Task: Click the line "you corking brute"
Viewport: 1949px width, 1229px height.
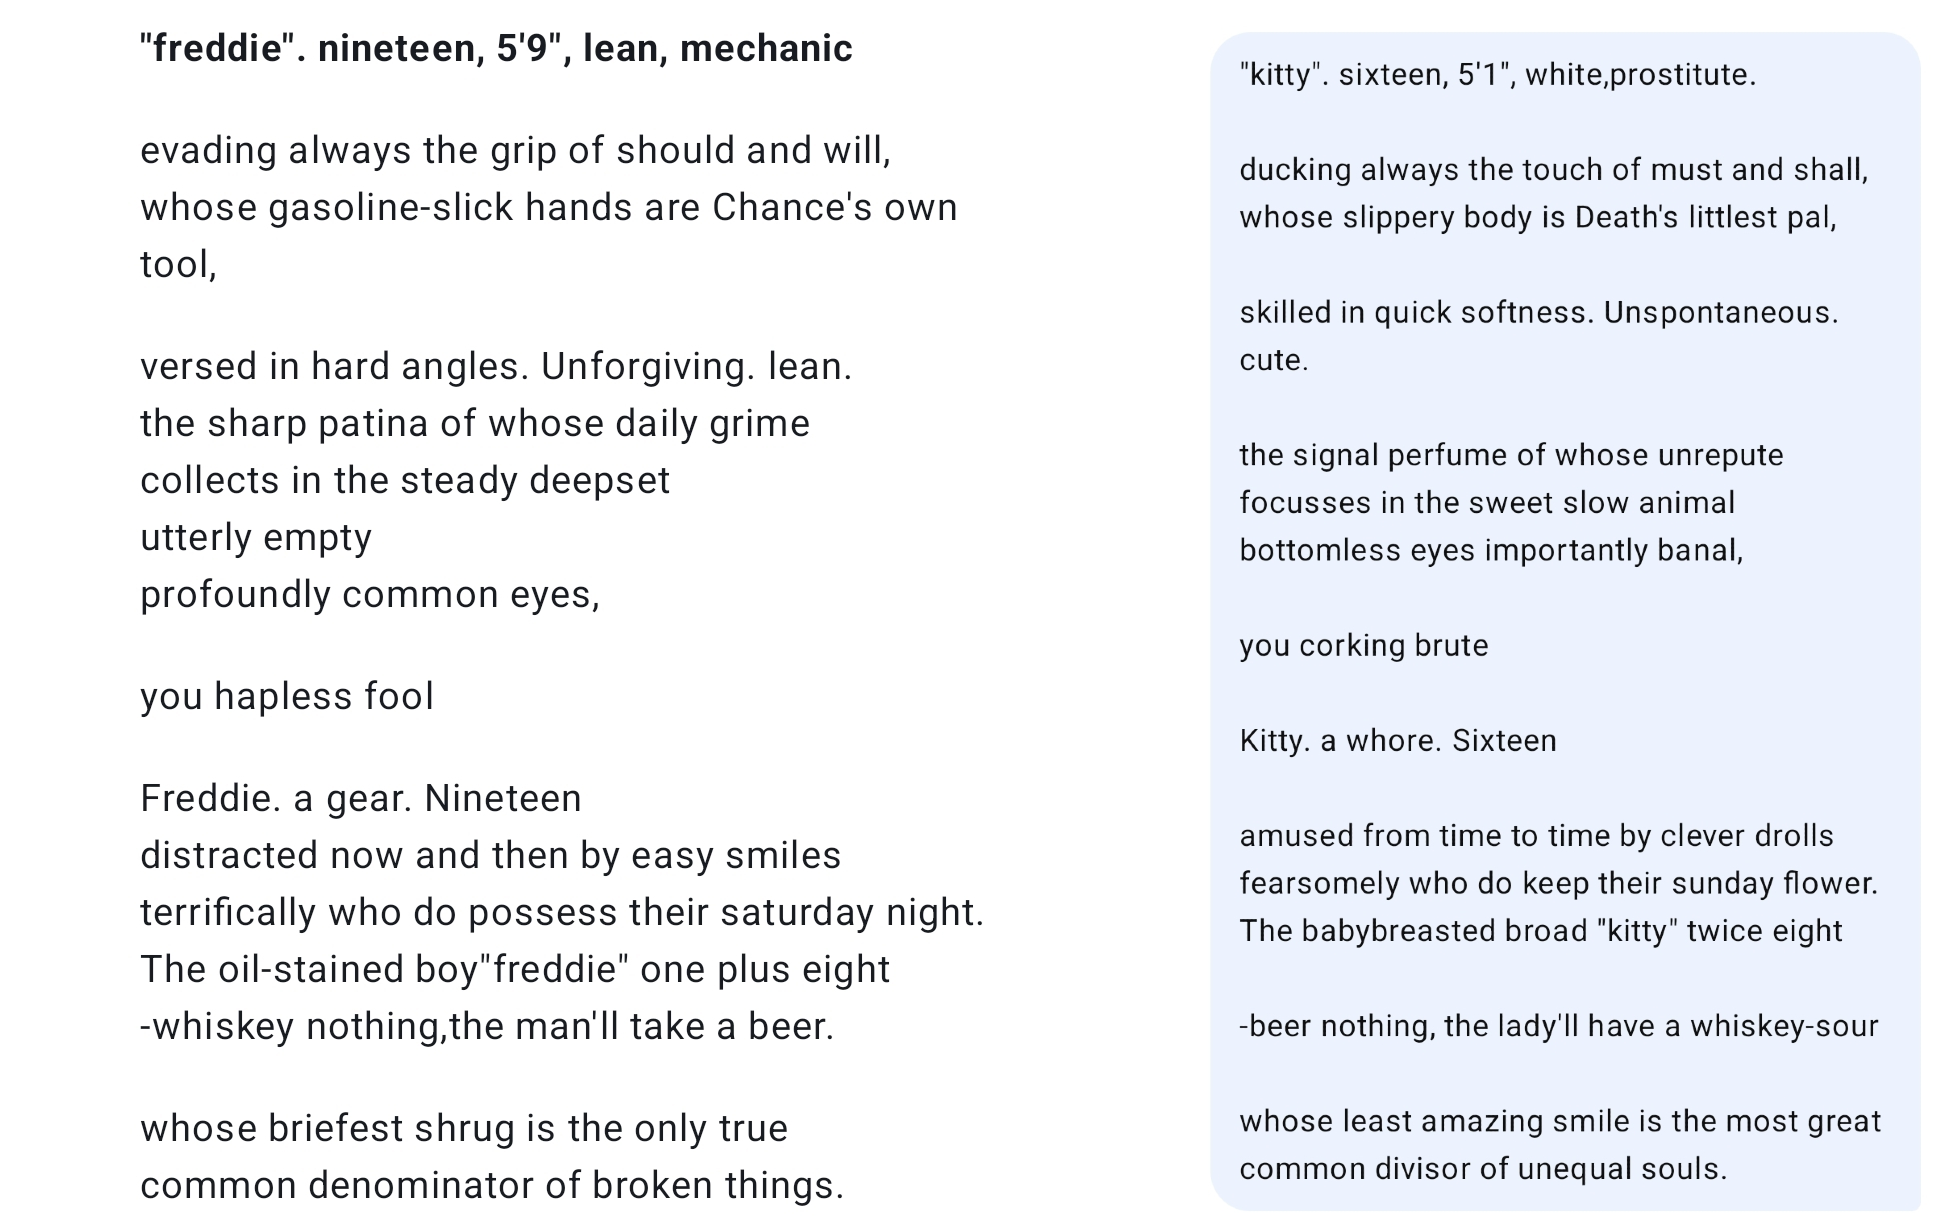Action: [1364, 646]
